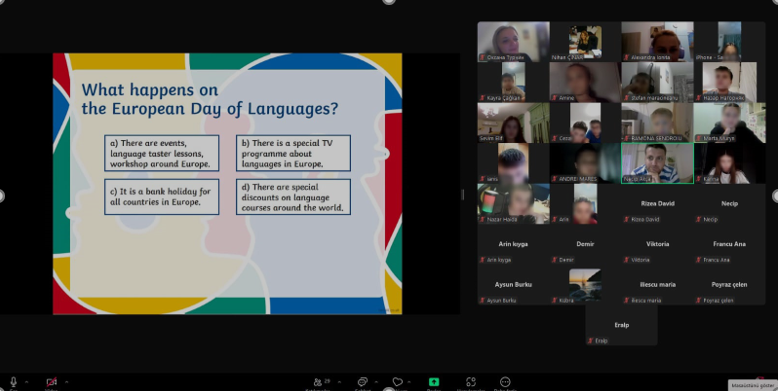
Task: Expand the arrow next to the microphone
Action: click(x=26, y=382)
